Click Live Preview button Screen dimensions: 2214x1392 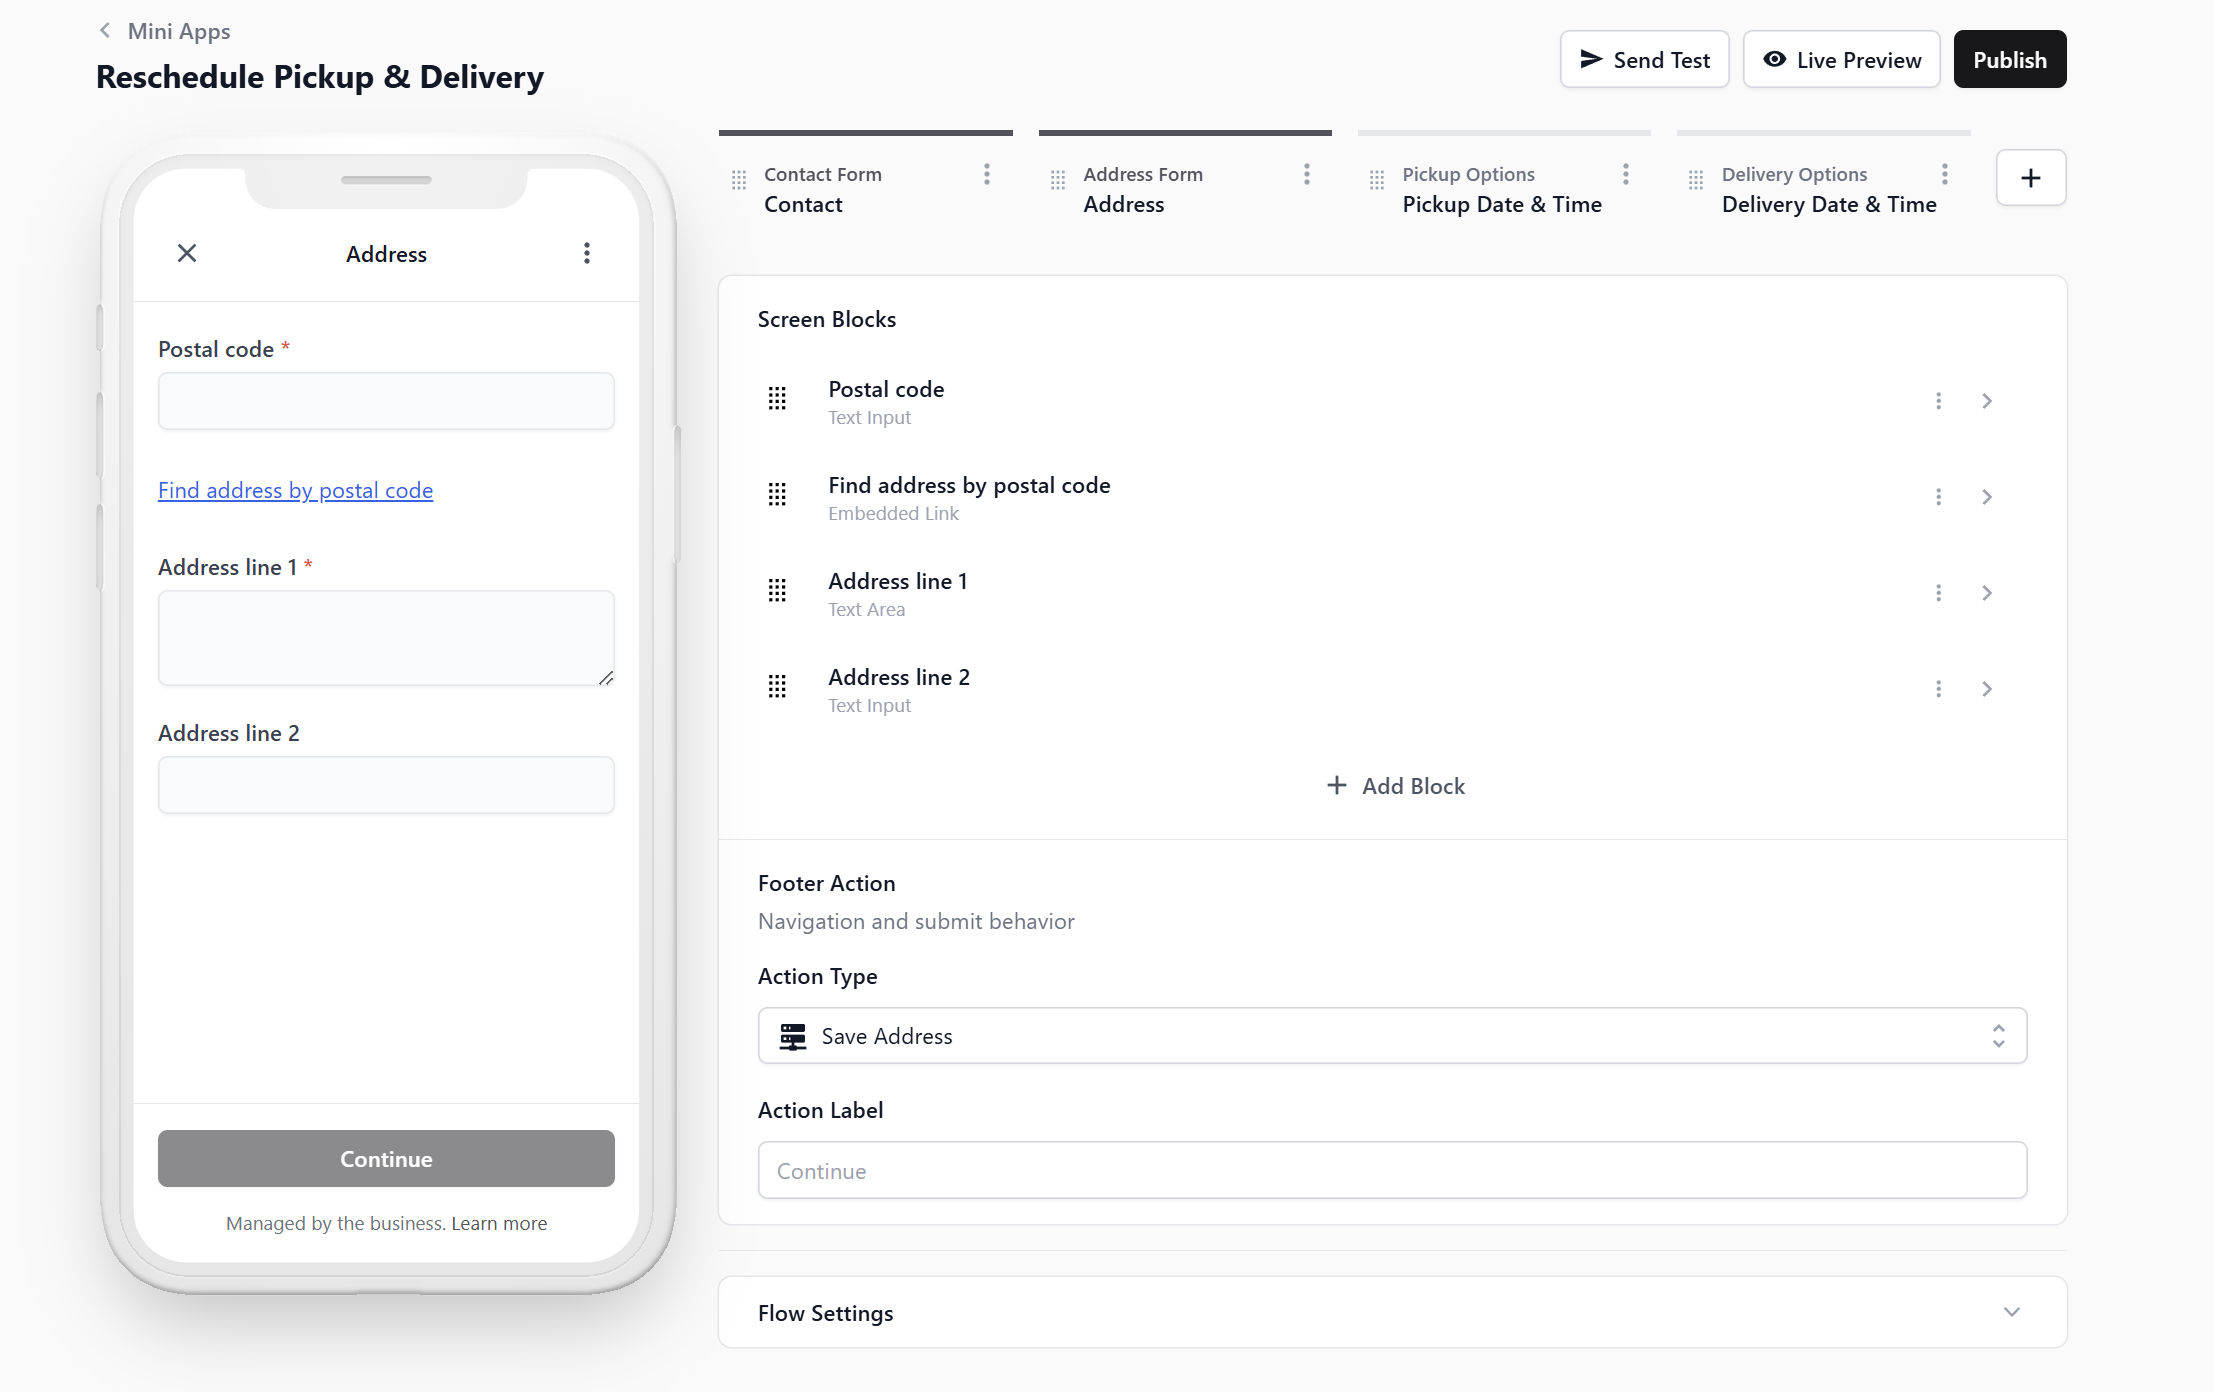coord(1841,60)
